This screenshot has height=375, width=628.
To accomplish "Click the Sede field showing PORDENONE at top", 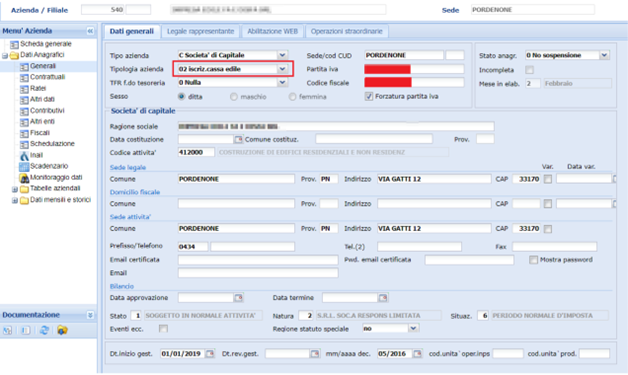I will pos(533,10).
